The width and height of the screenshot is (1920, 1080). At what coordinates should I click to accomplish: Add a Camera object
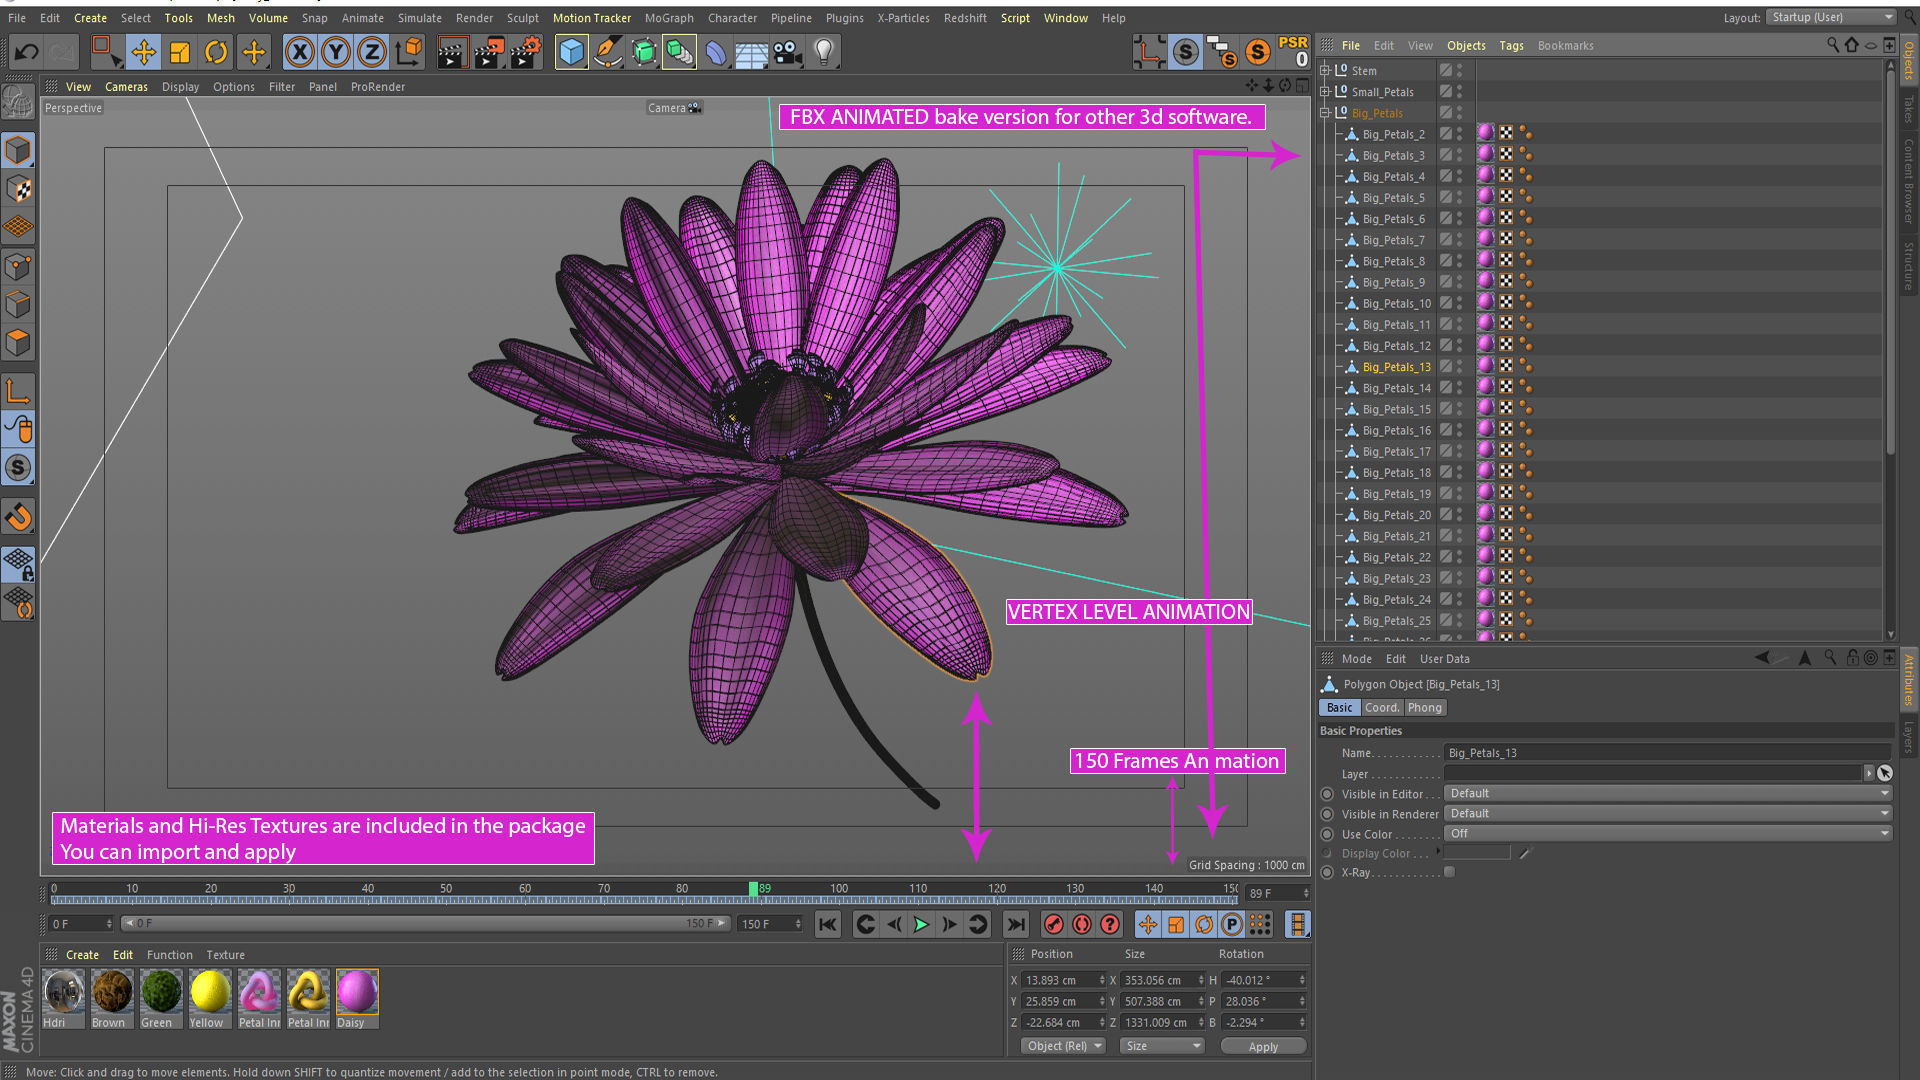coord(787,52)
